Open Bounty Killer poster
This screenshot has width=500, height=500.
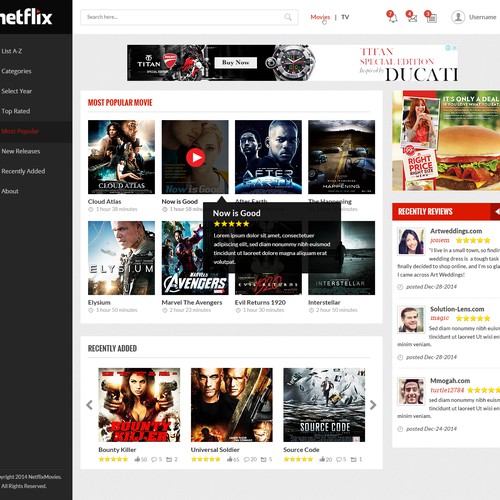[x=139, y=405]
